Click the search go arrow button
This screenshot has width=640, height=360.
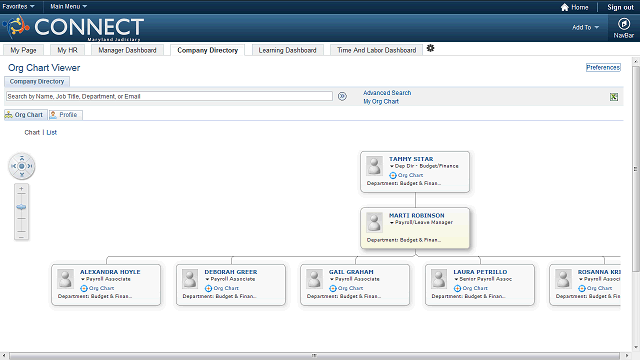point(342,96)
